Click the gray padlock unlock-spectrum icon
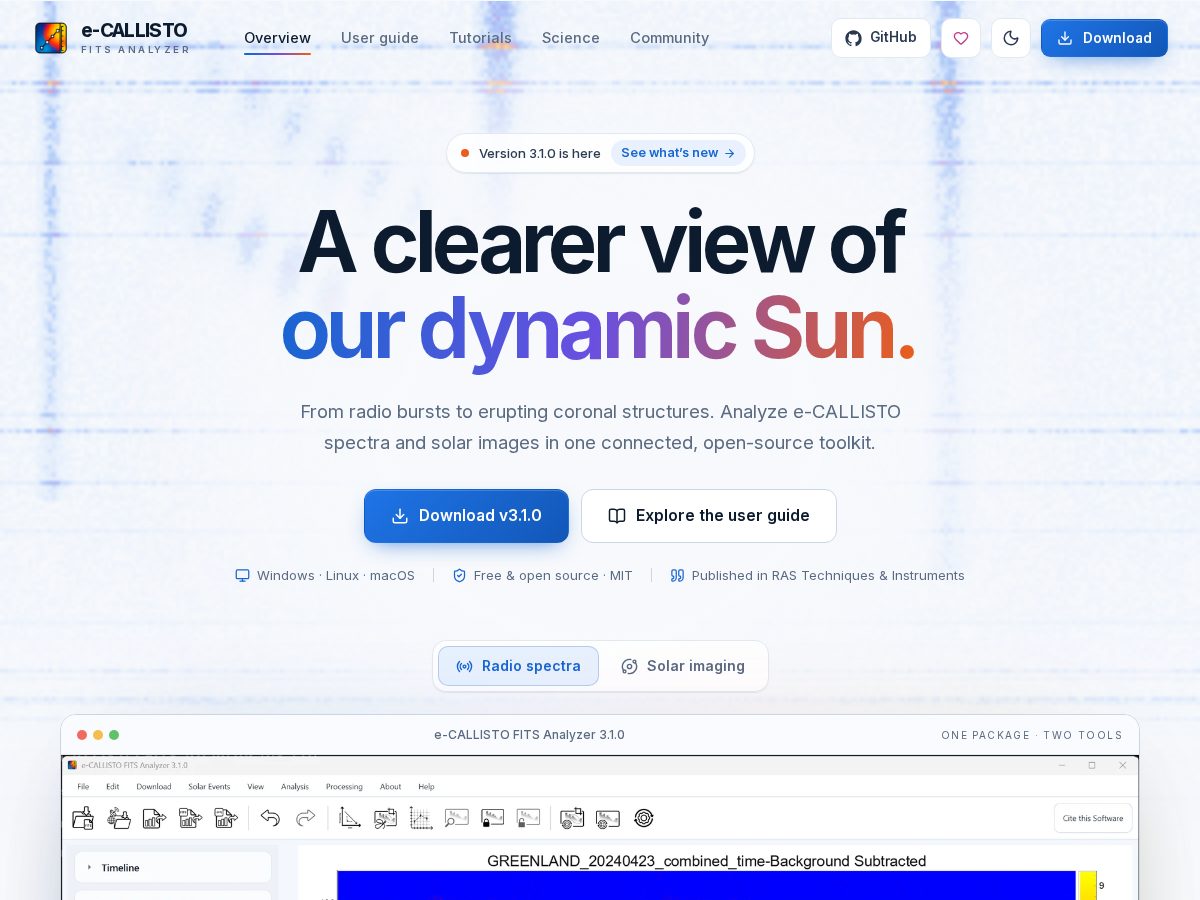Viewport: 1200px width, 900px height. pos(529,818)
